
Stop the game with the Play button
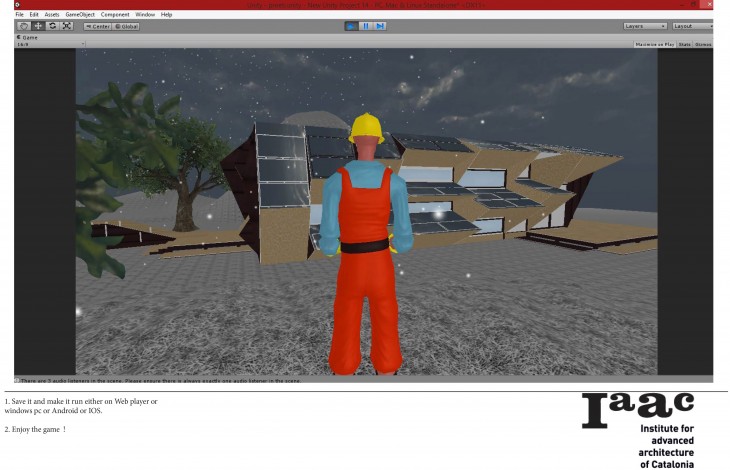[351, 26]
